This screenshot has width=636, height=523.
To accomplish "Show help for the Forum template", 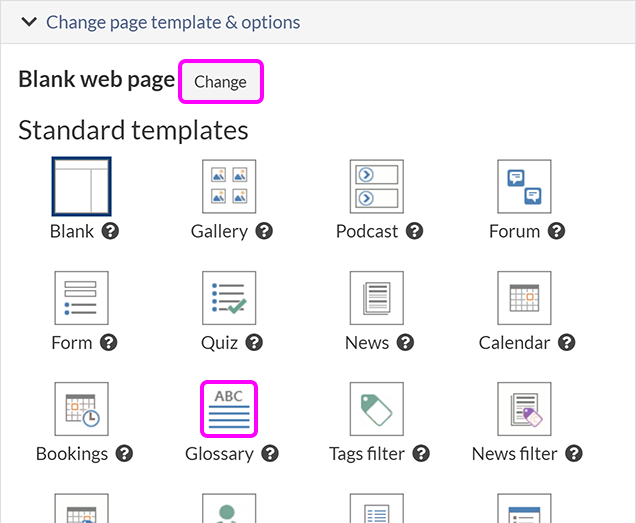I will (x=556, y=231).
